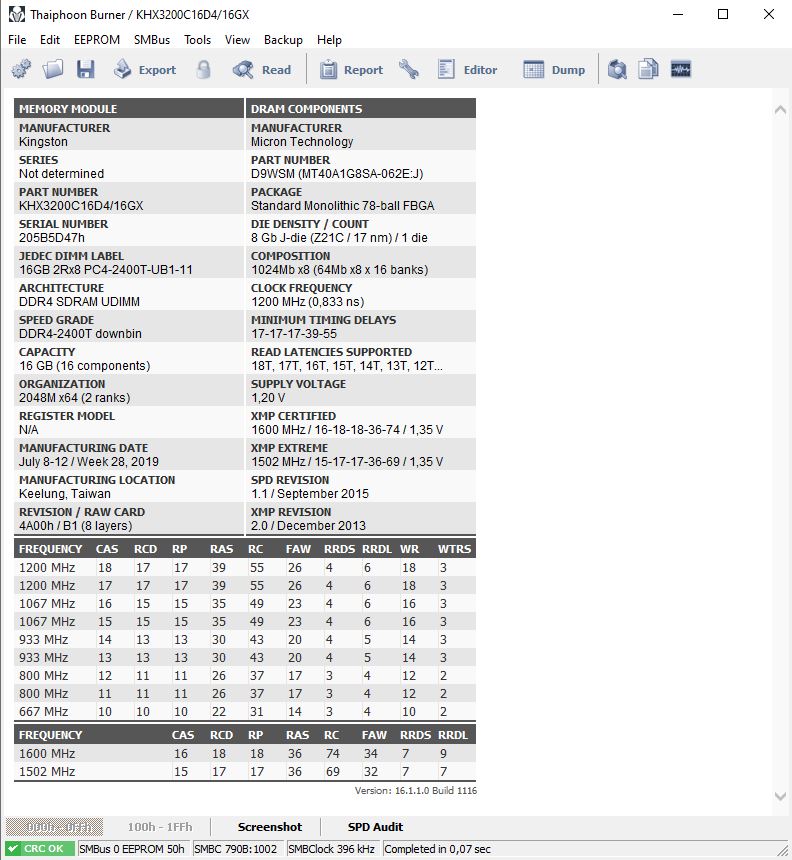
Task: Click the minimum timing delays 17-17-17-39-55
Action: (294, 333)
